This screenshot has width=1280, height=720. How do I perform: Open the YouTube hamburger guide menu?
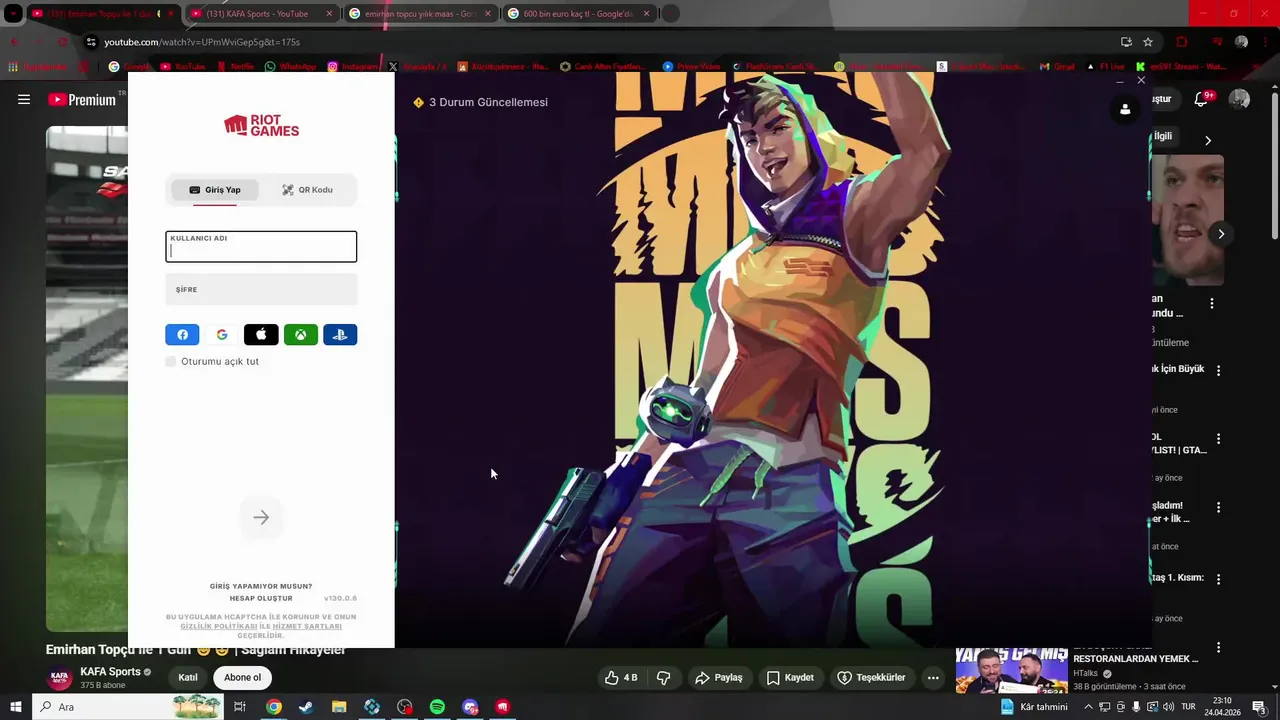pos(24,99)
